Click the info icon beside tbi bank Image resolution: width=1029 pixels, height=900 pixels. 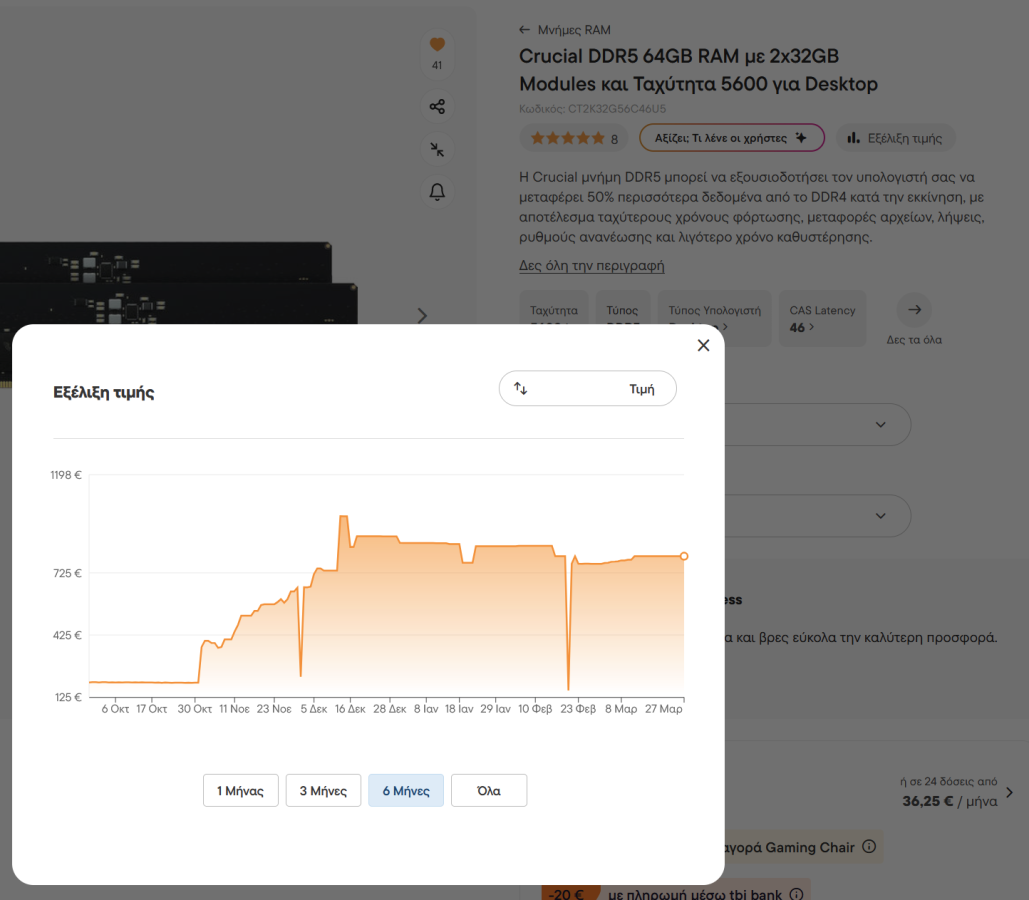796,893
